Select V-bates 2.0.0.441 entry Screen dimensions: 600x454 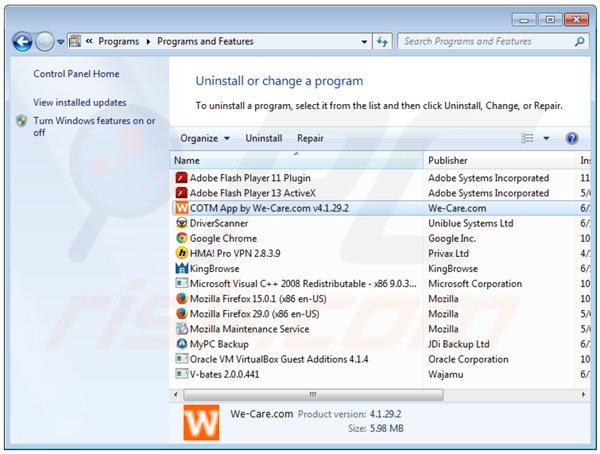click(225, 374)
